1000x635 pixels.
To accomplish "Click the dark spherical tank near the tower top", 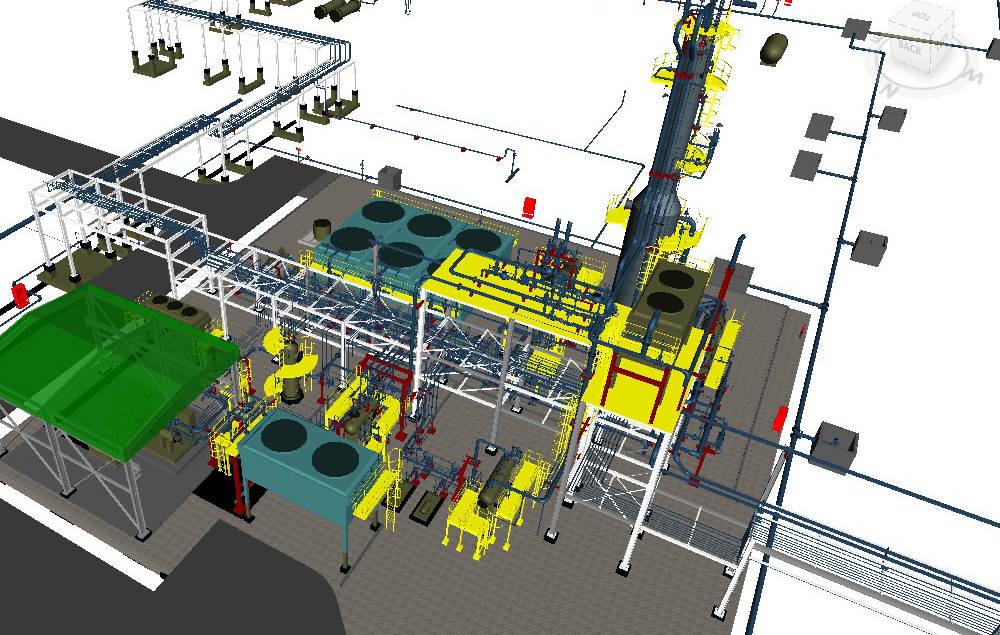I will [774, 47].
